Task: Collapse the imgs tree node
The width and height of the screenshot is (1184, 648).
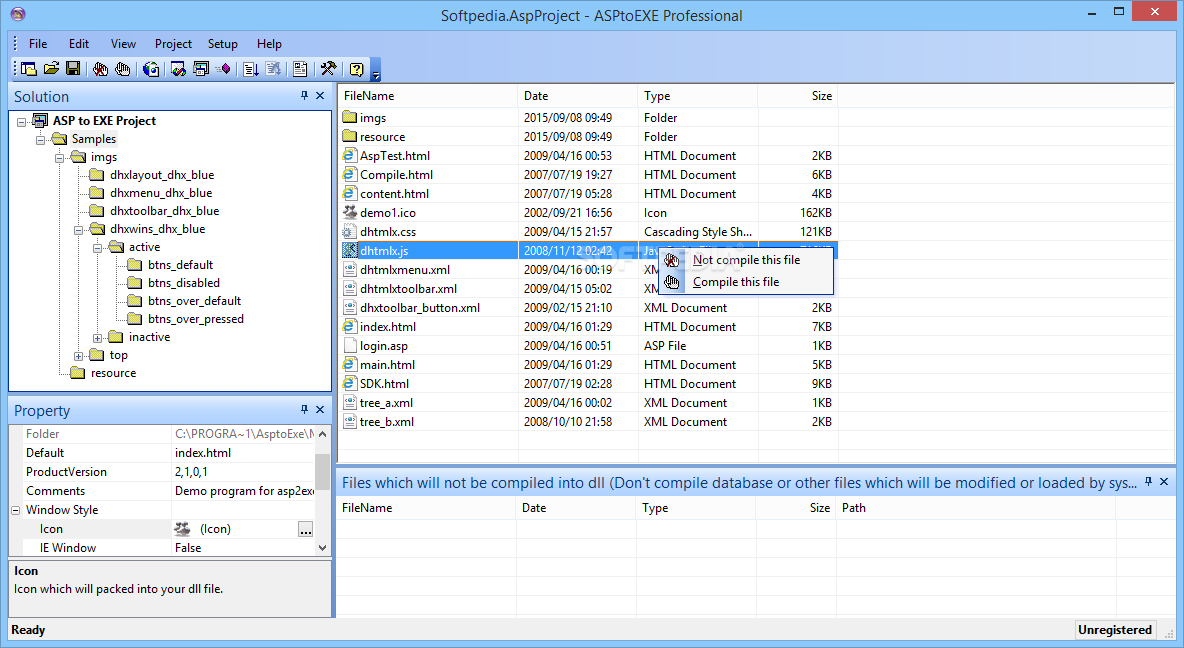Action: (60, 157)
